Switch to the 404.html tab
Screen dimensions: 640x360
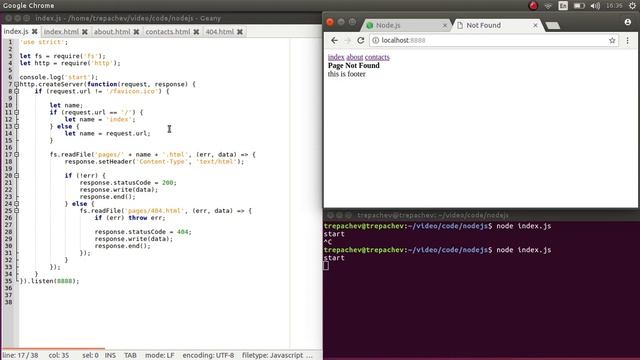(220, 31)
